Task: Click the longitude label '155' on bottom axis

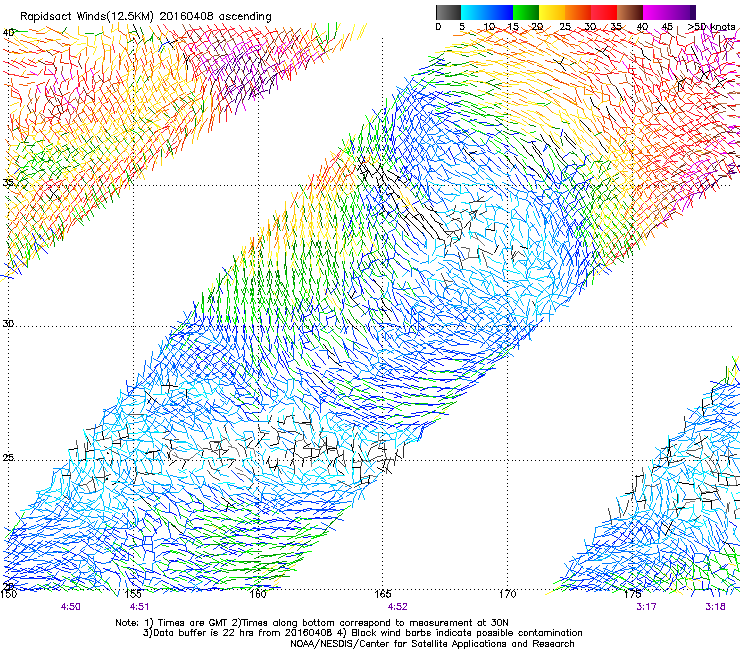Action: pyautogui.click(x=133, y=594)
